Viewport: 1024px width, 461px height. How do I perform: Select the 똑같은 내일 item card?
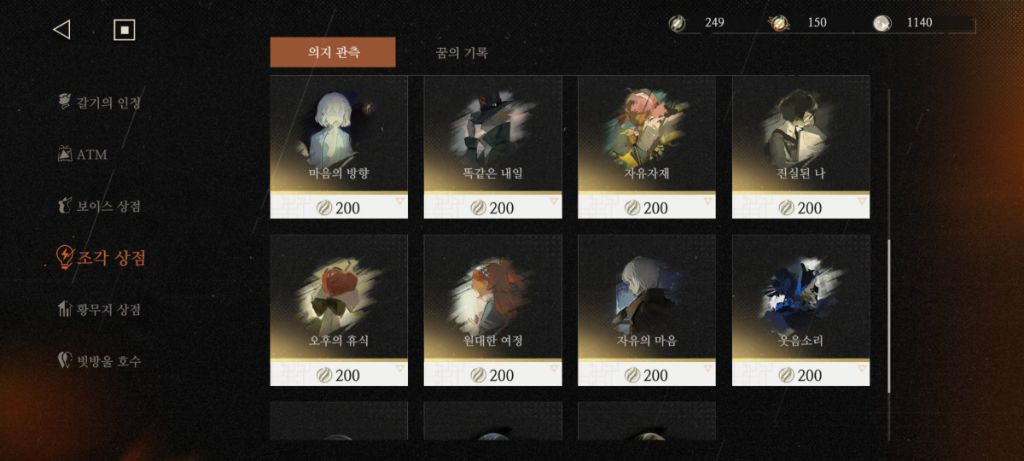click(x=493, y=147)
